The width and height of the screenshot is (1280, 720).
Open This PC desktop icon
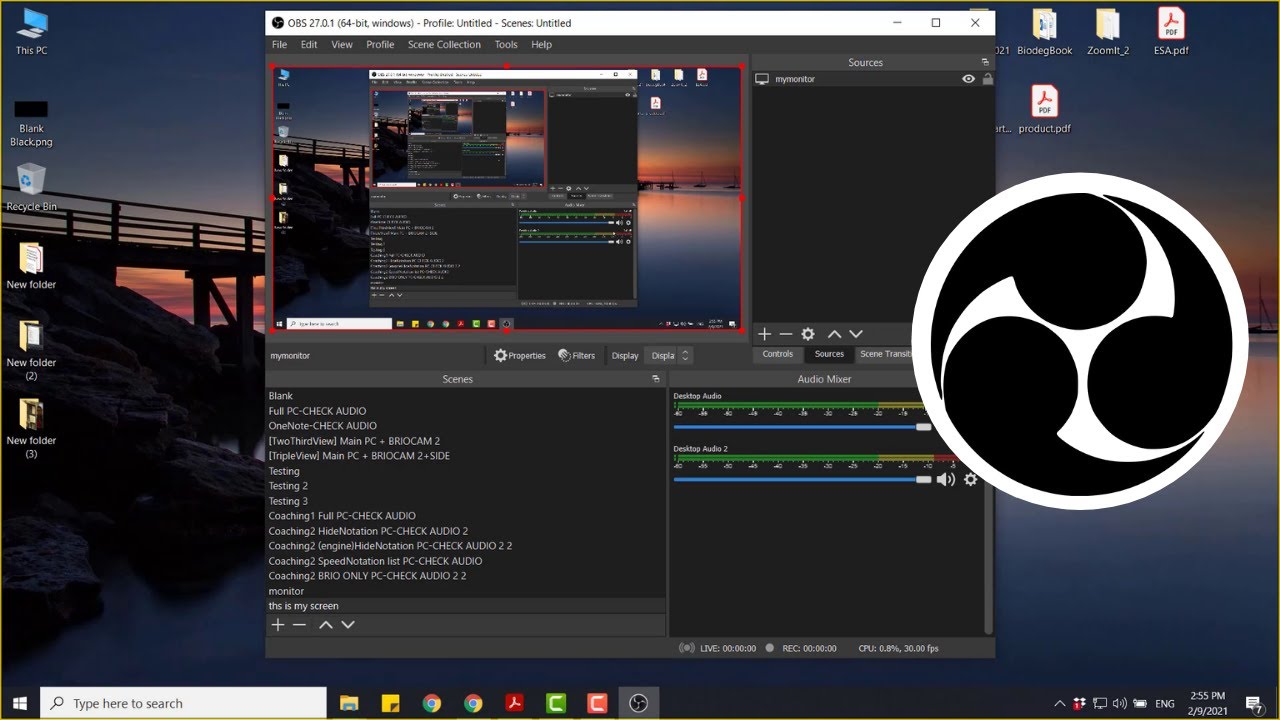(31, 30)
